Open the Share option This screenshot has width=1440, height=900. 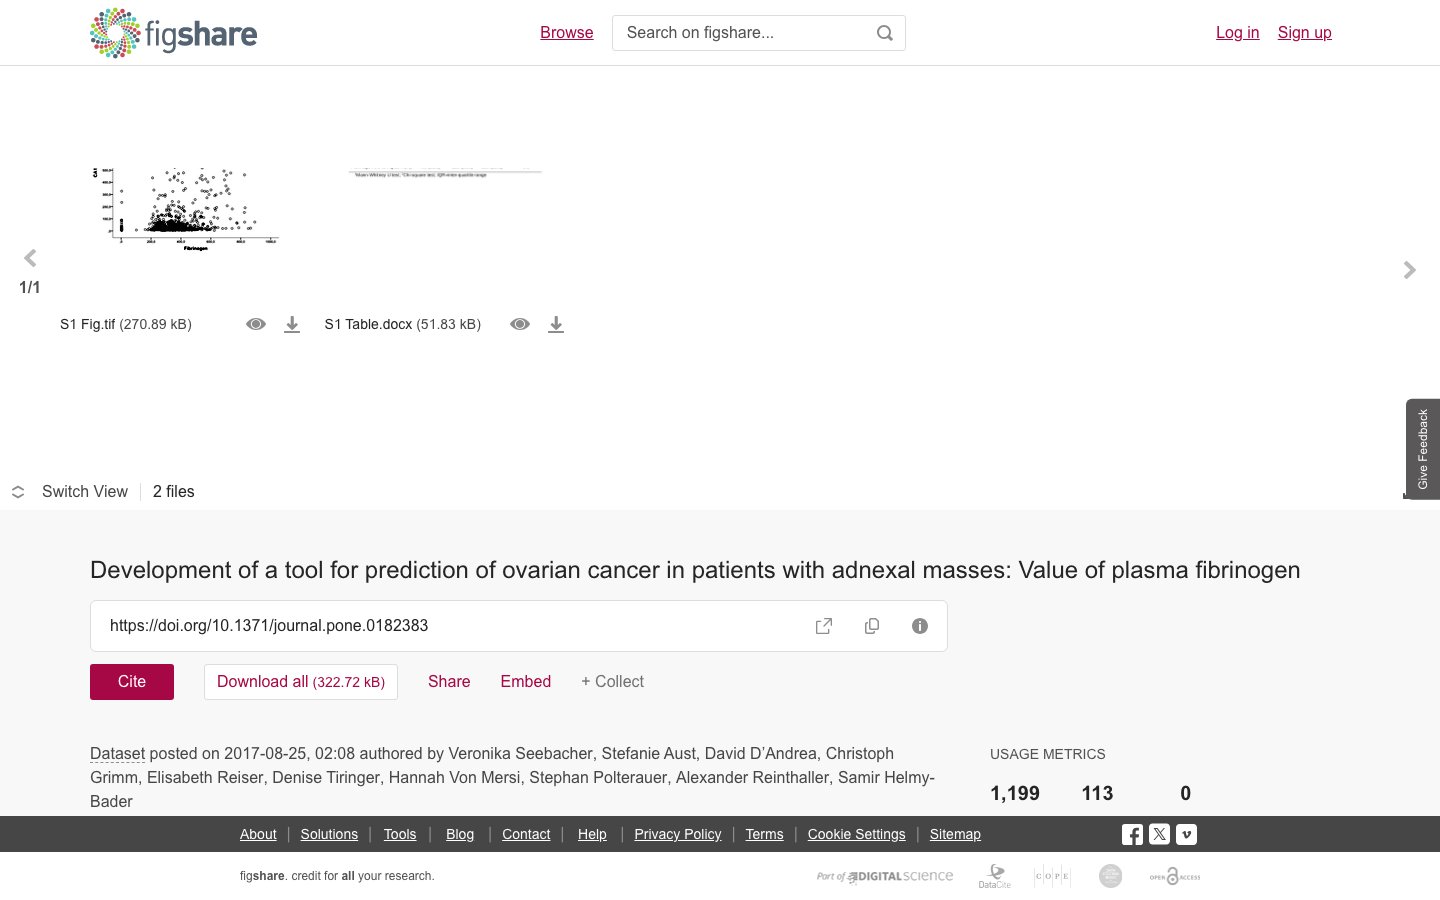coord(449,682)
